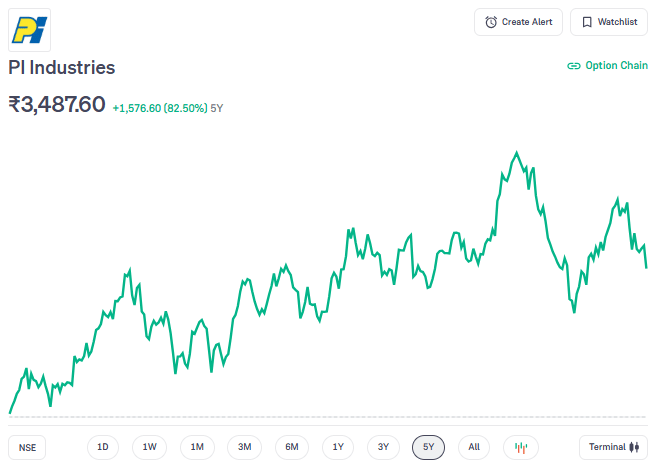Click the +1,576.60 (82.50%) change text

click(x=160, y=108)
